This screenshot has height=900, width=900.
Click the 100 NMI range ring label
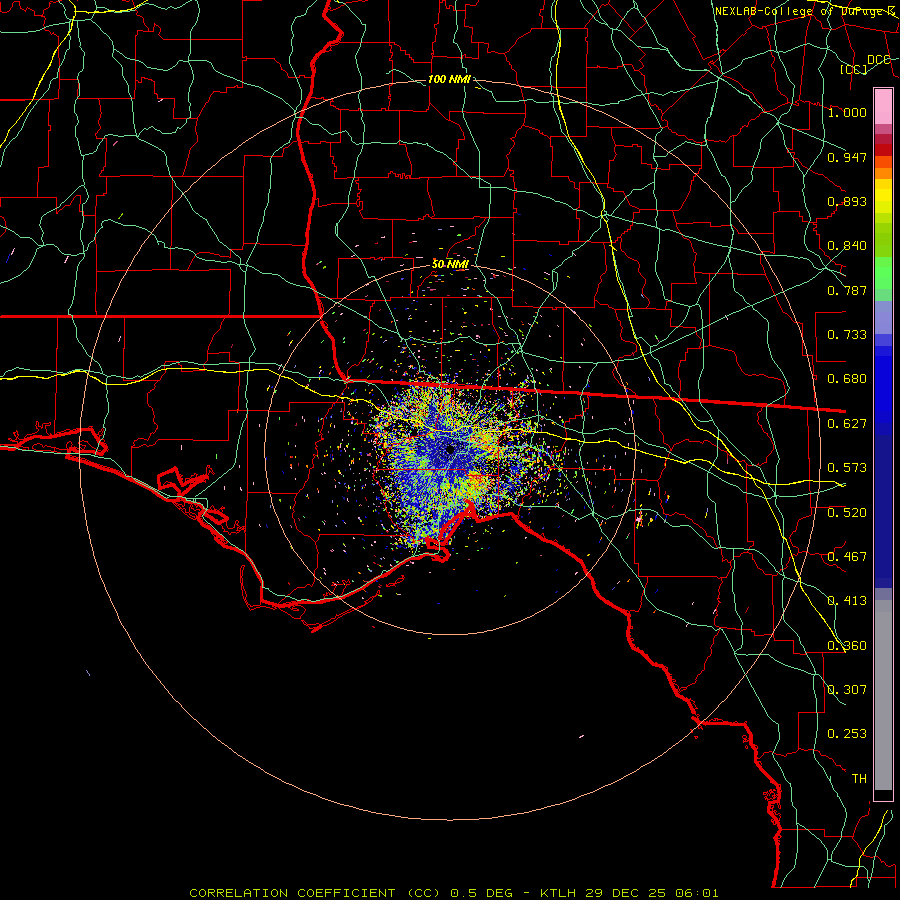coord(449,79)
